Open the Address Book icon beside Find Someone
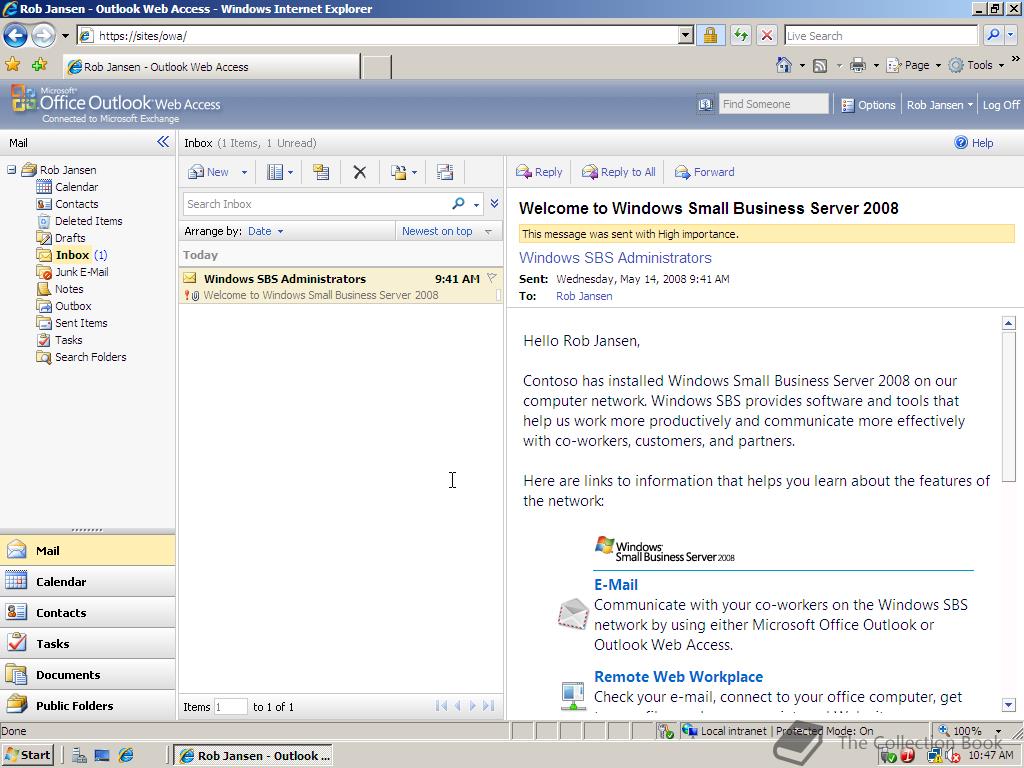This screenshot has height=768, width=1024. [705, 104]
